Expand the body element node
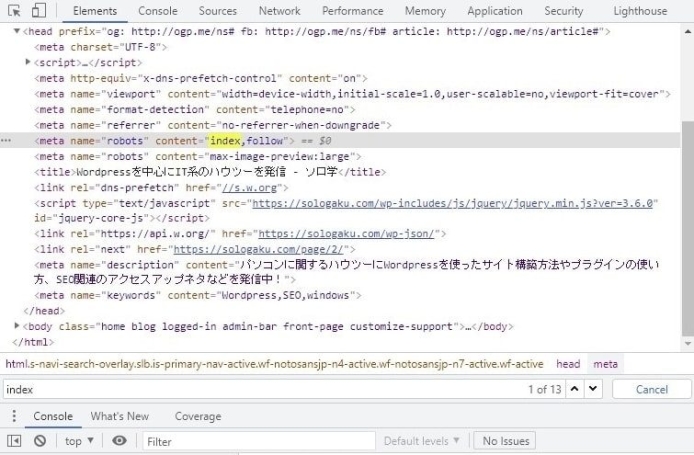Image resolution: width=694 pixels, height=455 pixels. coord(17,326)
